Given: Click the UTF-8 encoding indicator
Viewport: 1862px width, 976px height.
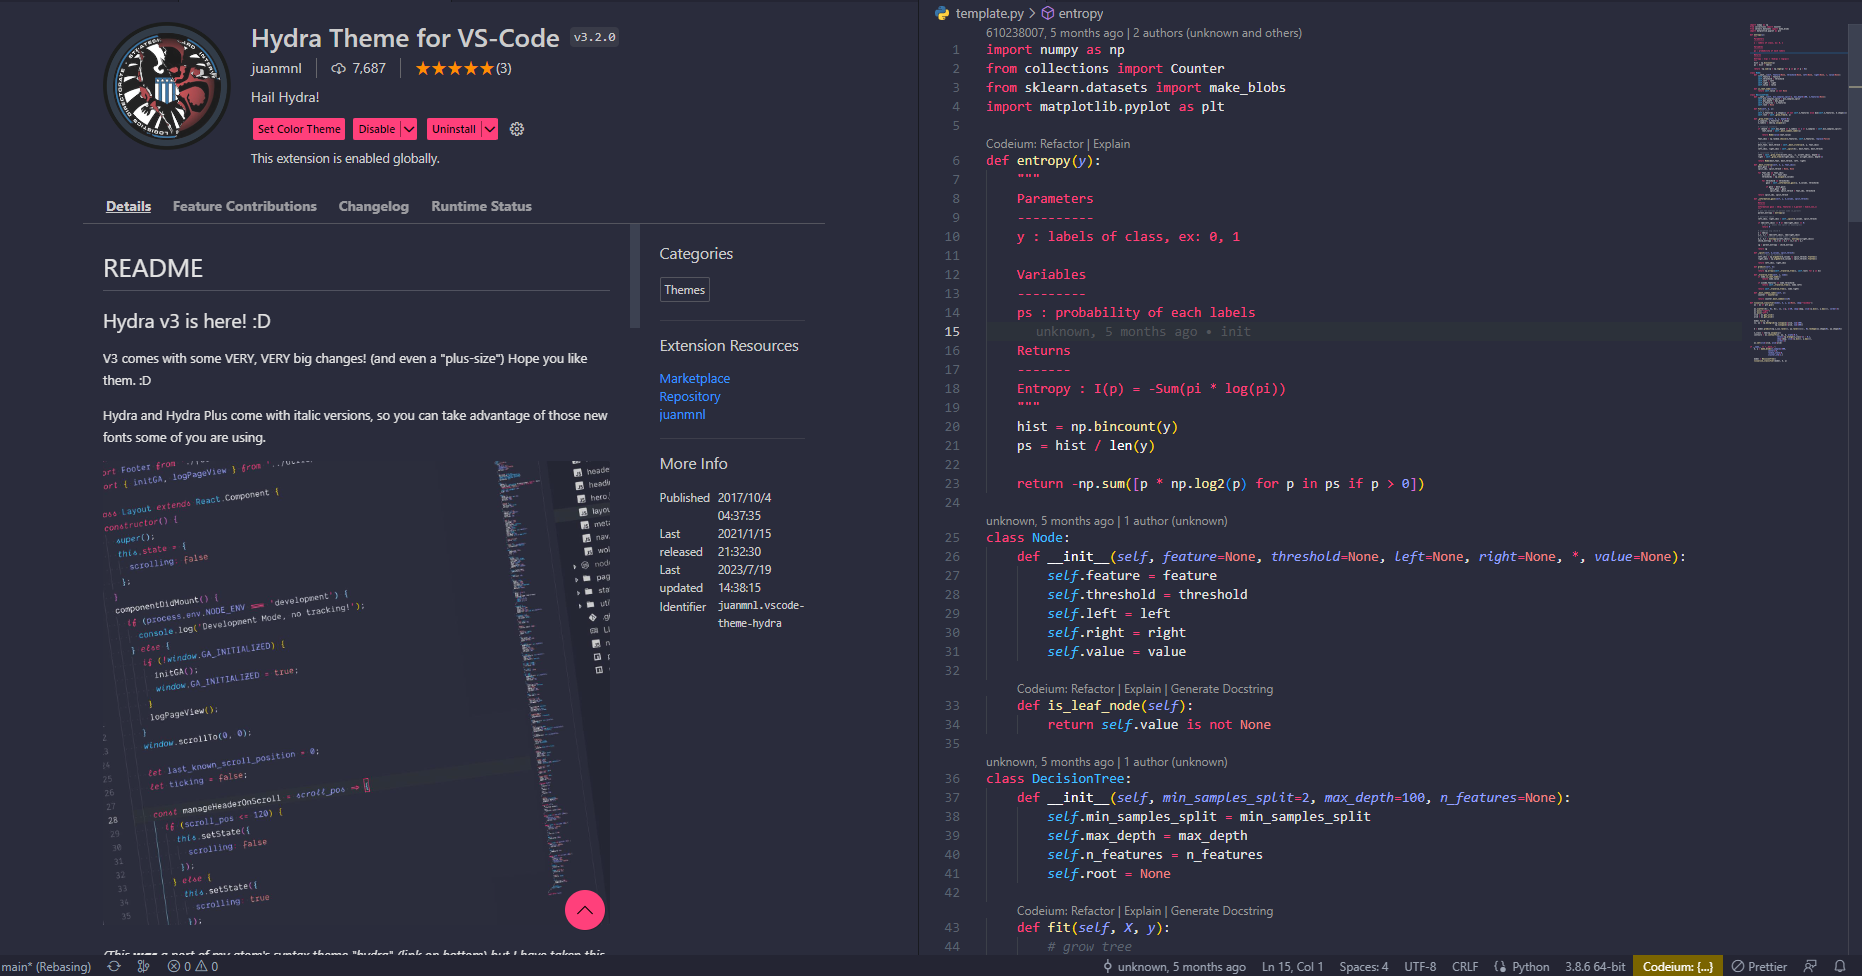Looking at the screenshot, I should coord(1420,966).
